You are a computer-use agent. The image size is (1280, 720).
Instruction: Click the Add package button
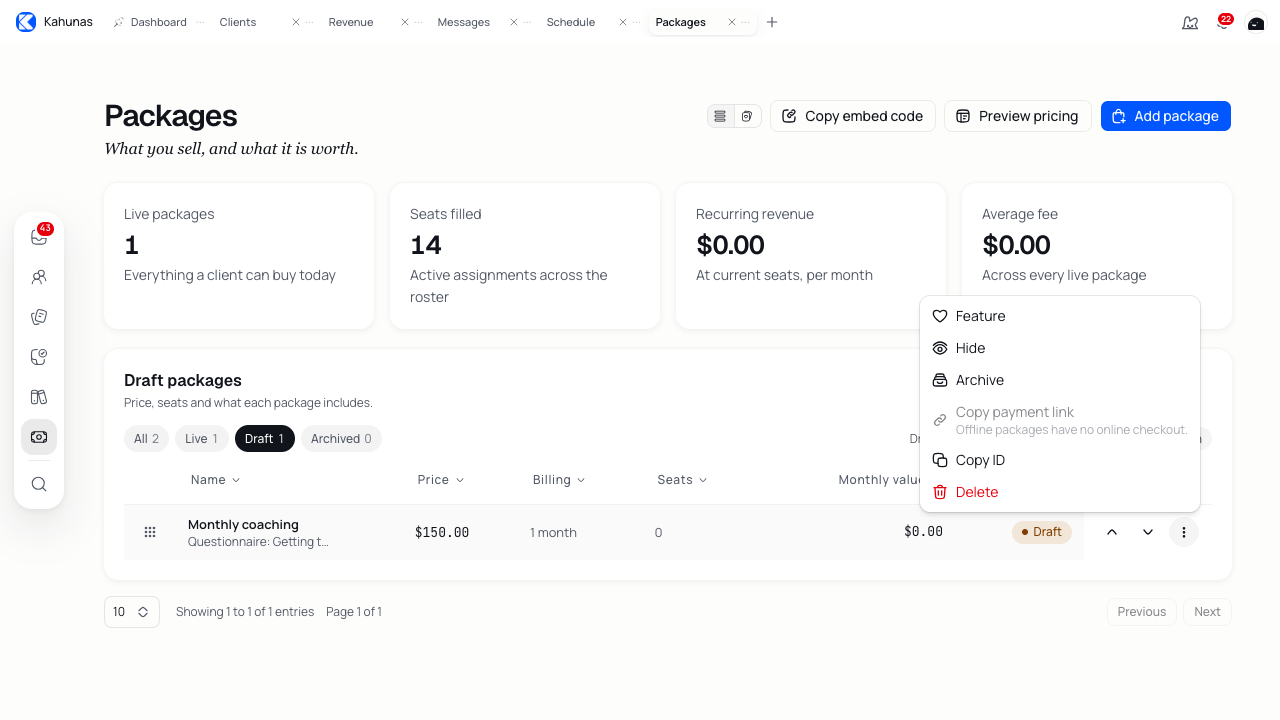1166,116
